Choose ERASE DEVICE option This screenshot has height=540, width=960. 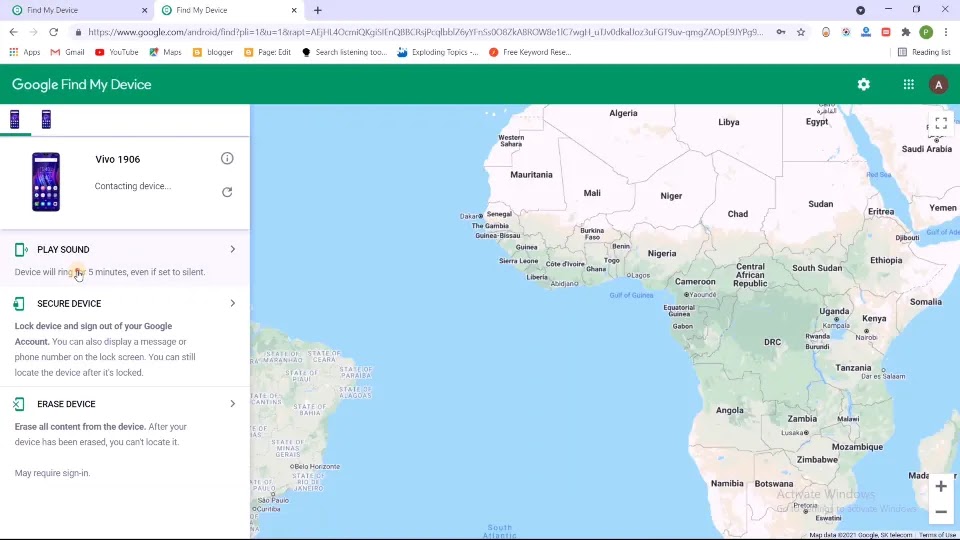66,404
